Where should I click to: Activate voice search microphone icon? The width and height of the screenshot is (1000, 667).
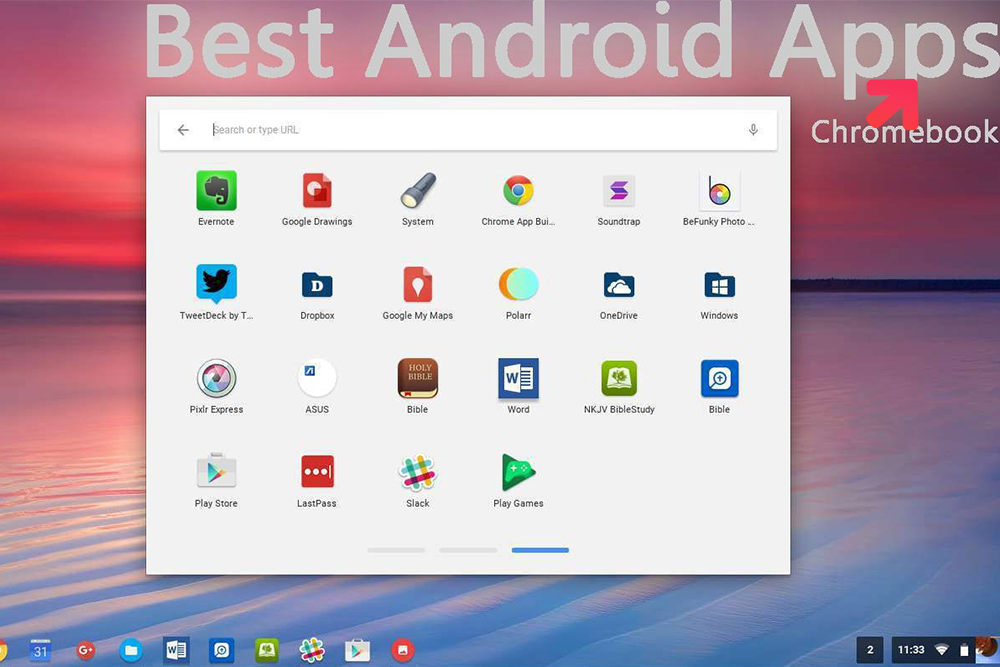point(753,130)
